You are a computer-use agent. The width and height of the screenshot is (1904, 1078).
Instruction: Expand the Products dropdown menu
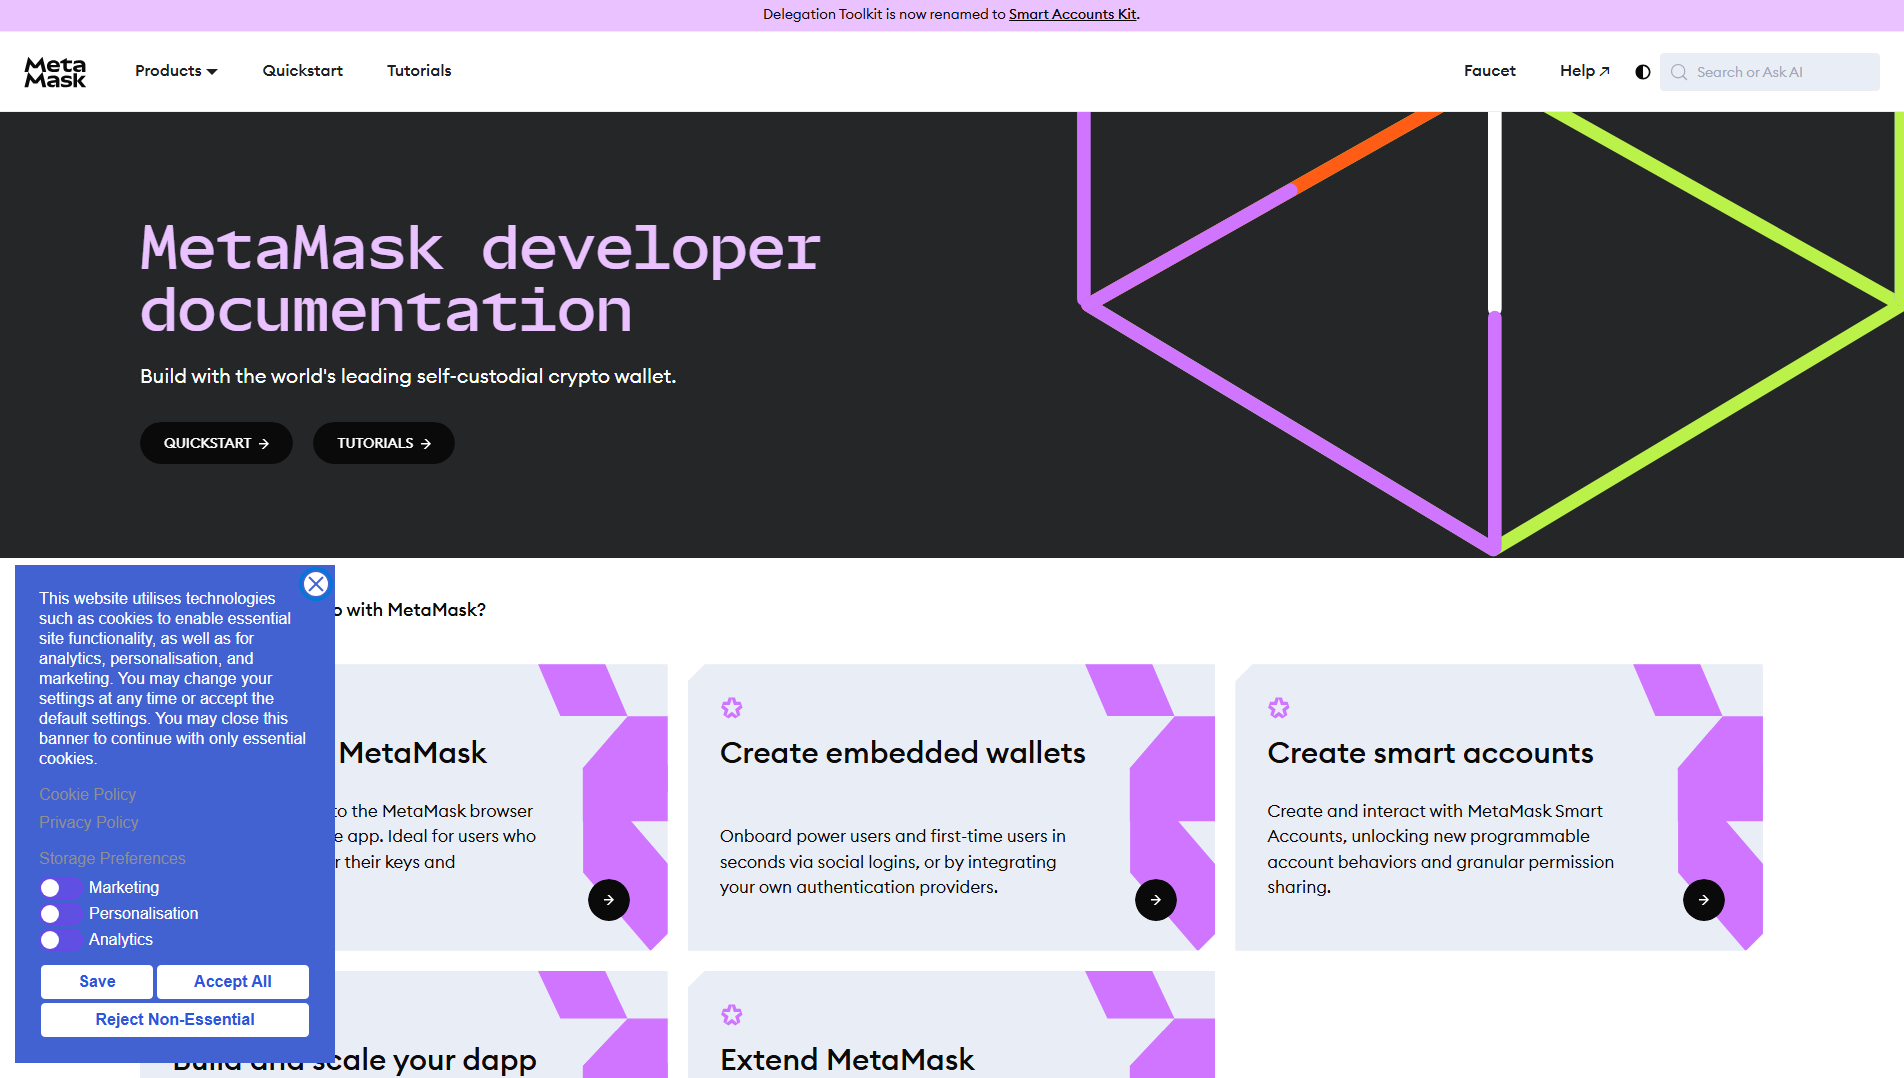click(x=176, y=71)
